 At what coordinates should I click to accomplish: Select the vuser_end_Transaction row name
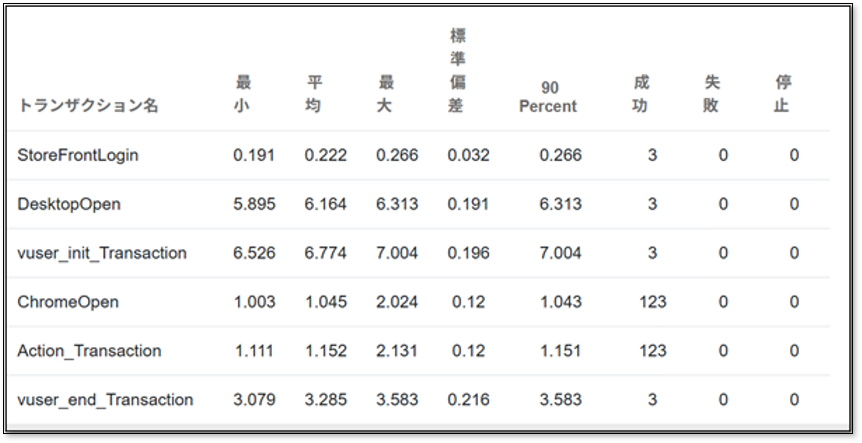pyautogui.click(x=105, y=400)
